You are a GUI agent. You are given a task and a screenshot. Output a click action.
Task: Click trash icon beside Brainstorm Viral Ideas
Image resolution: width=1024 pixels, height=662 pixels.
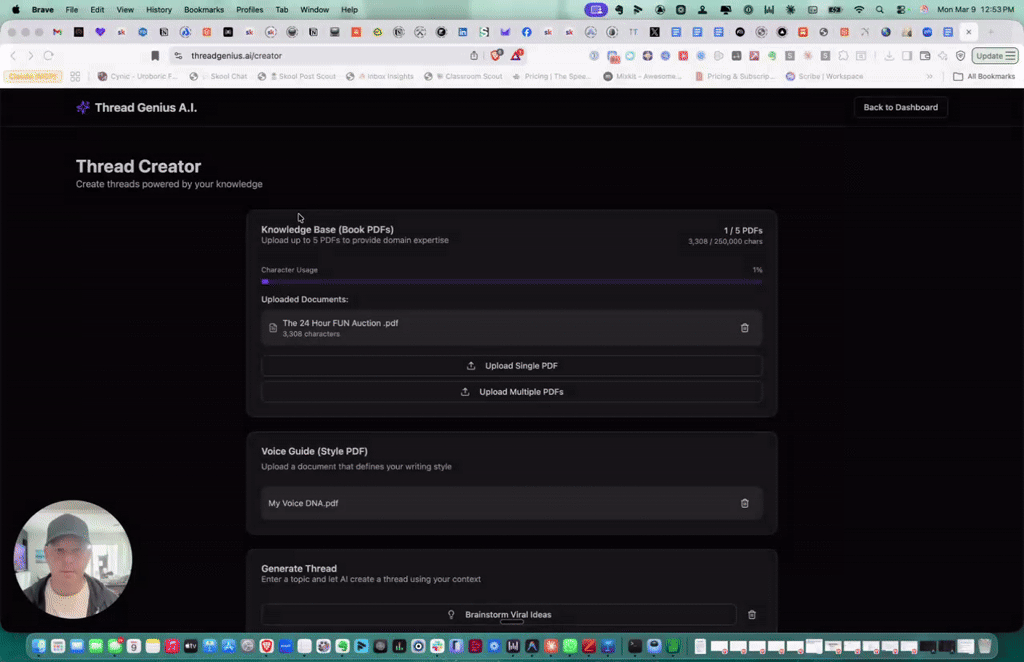752,614
